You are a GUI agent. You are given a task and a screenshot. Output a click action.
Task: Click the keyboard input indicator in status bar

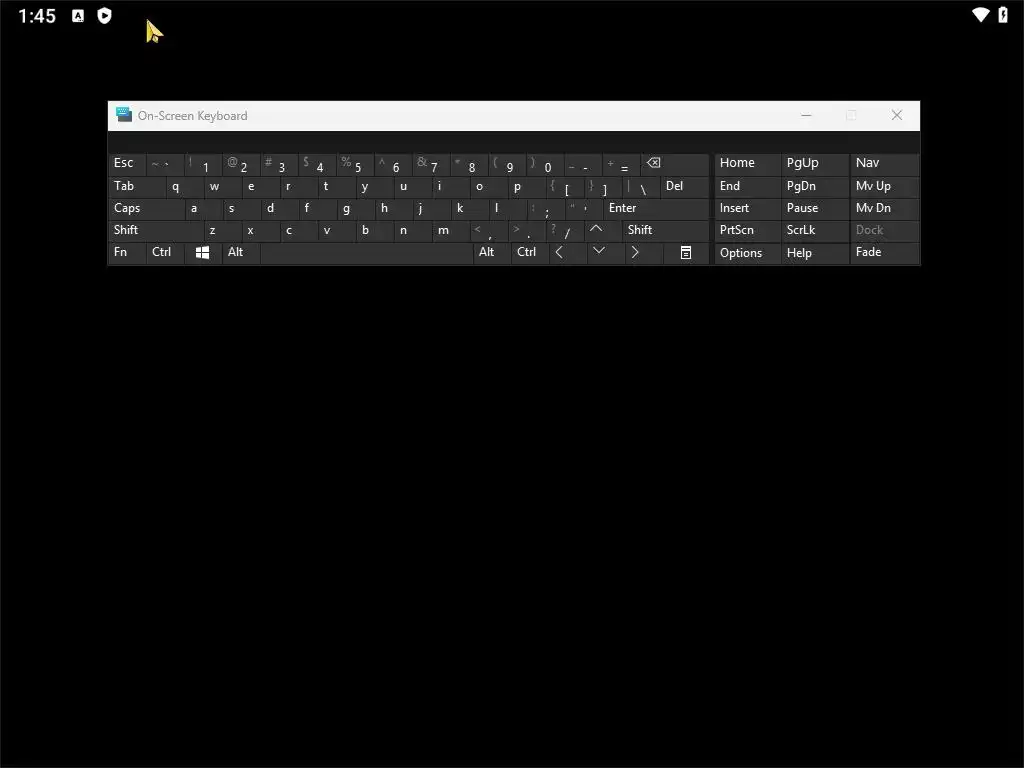click(78, 16)
